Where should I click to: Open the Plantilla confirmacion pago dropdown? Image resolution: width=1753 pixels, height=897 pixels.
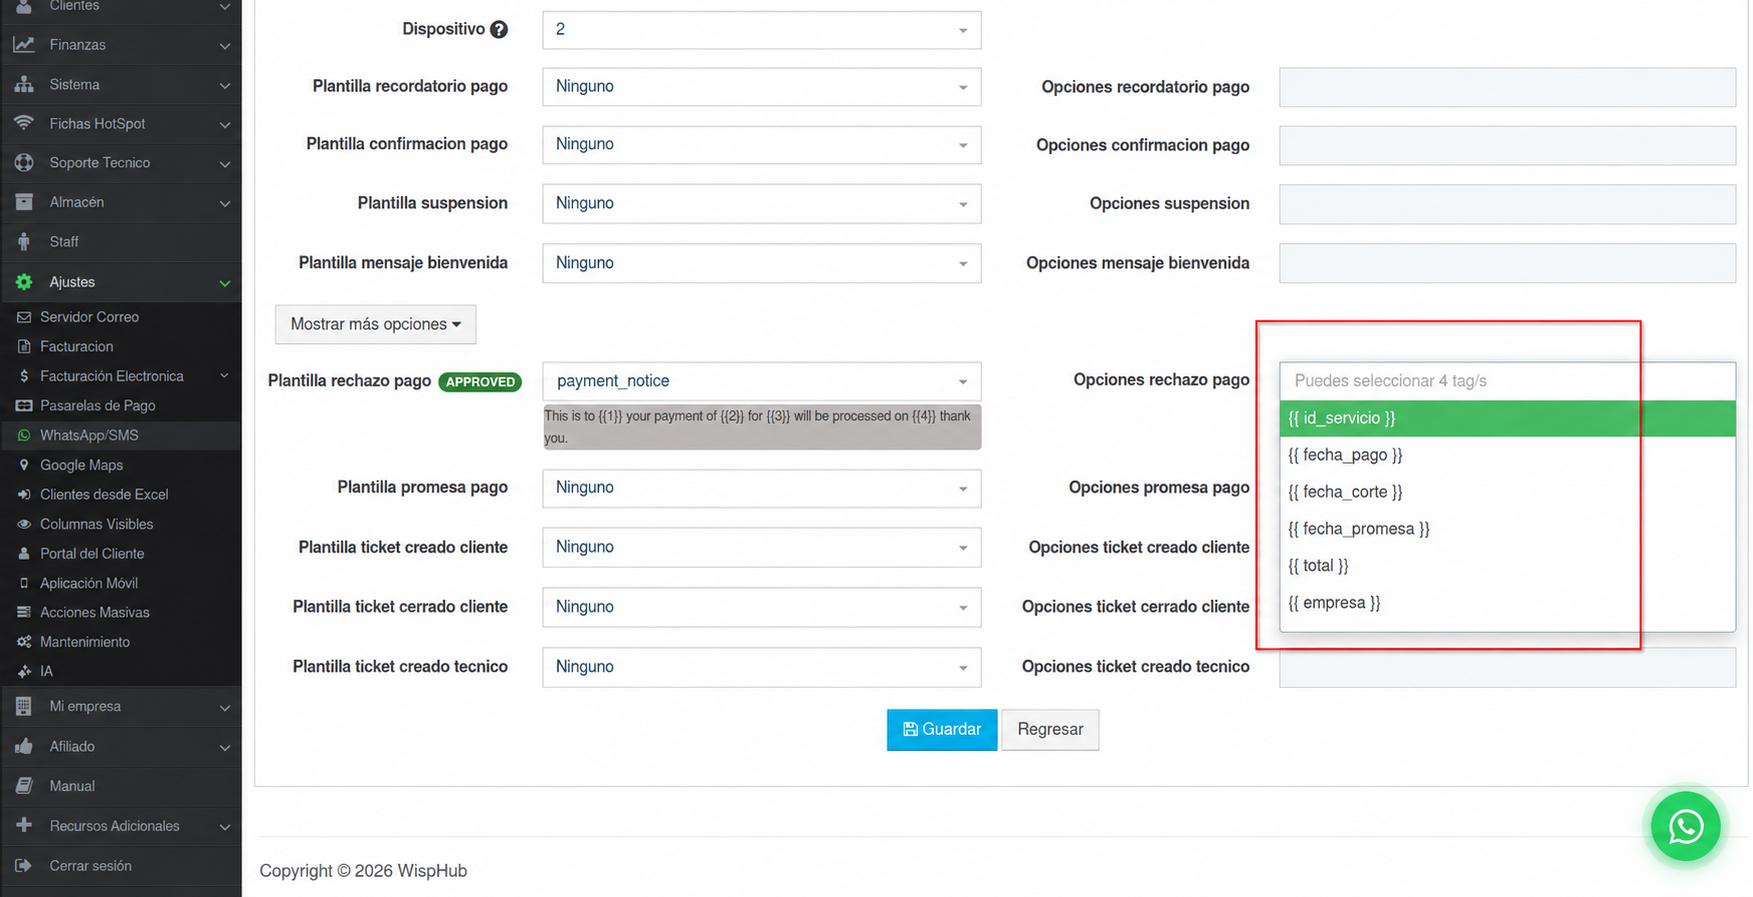[761, 145]
